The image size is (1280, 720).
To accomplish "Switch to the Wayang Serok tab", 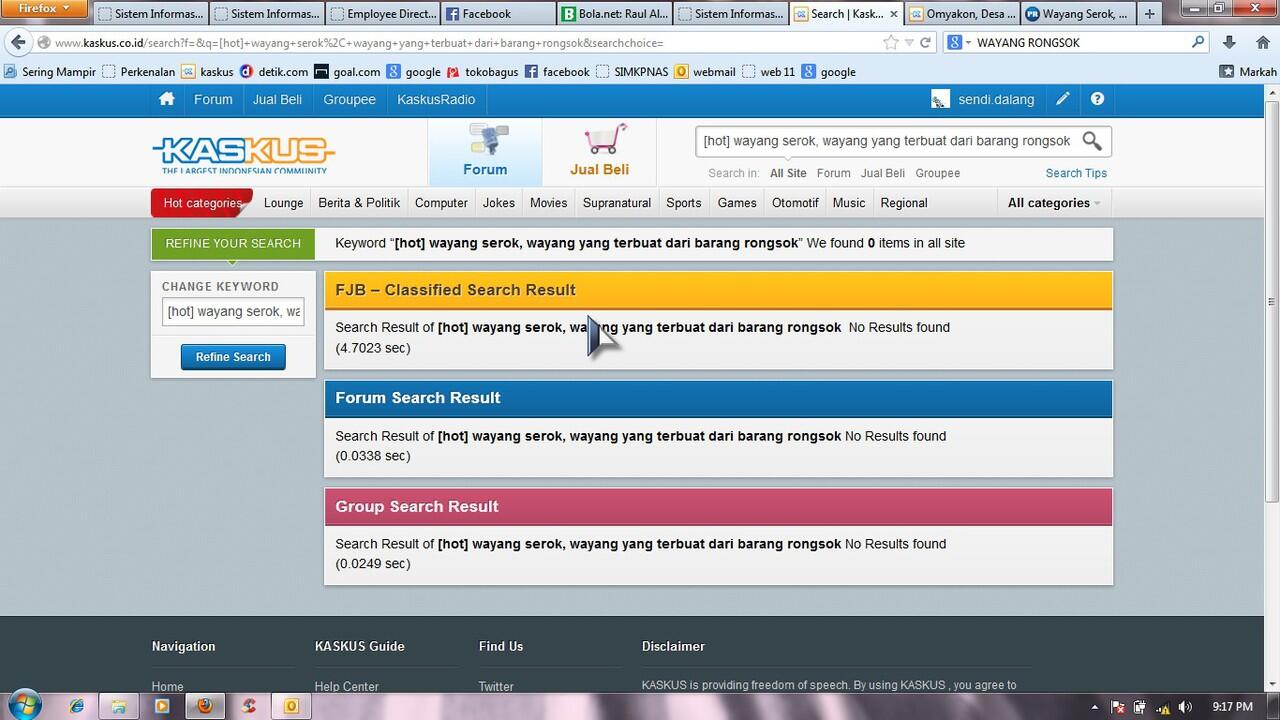I will click(x=1076, y=14).
